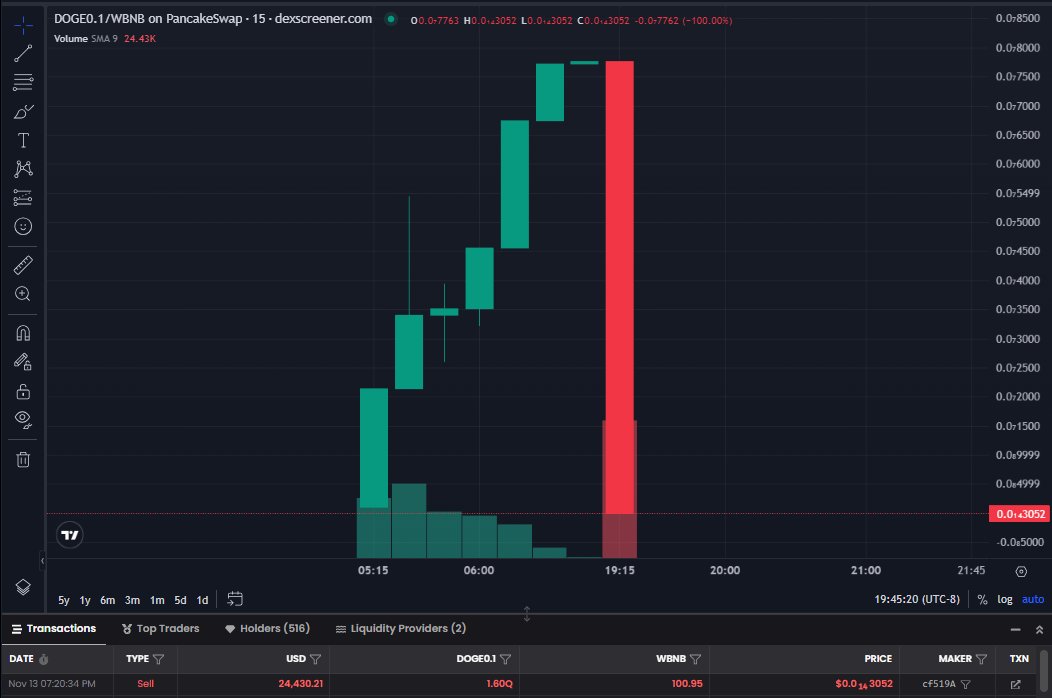Open chart settings via gear icon
This screenshot has width=1052, height=698.
[1021, 571]
